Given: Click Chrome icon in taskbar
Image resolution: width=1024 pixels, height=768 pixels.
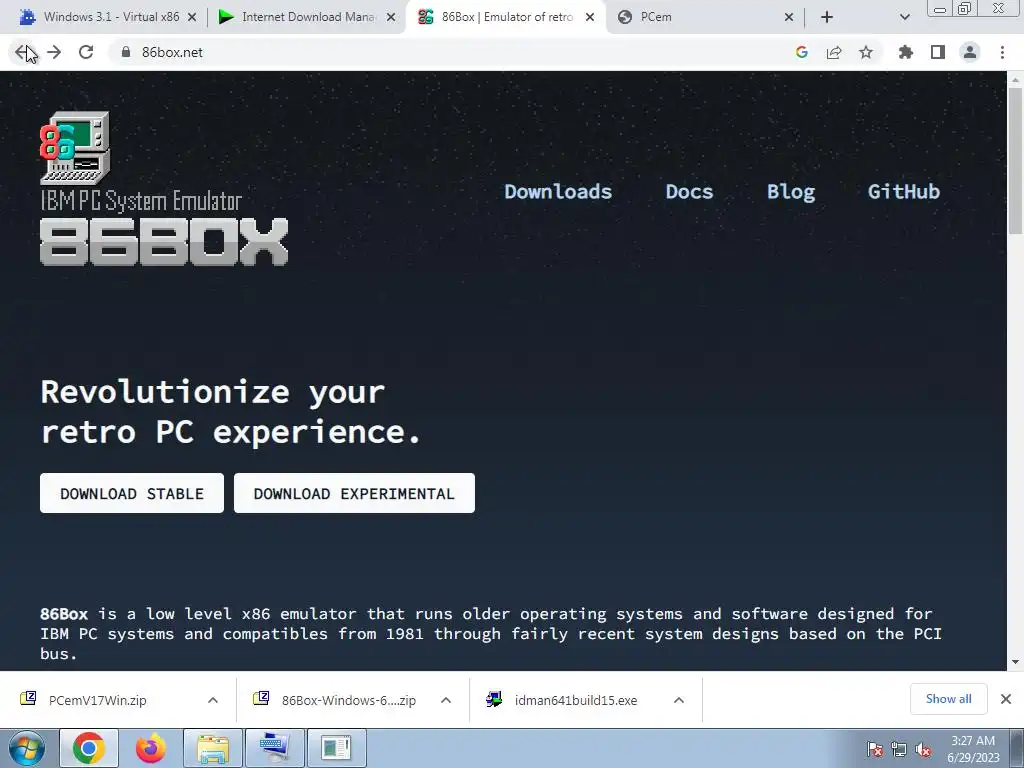Looking at the screenshot, I should pyautogui.click(x=89, y=748).
